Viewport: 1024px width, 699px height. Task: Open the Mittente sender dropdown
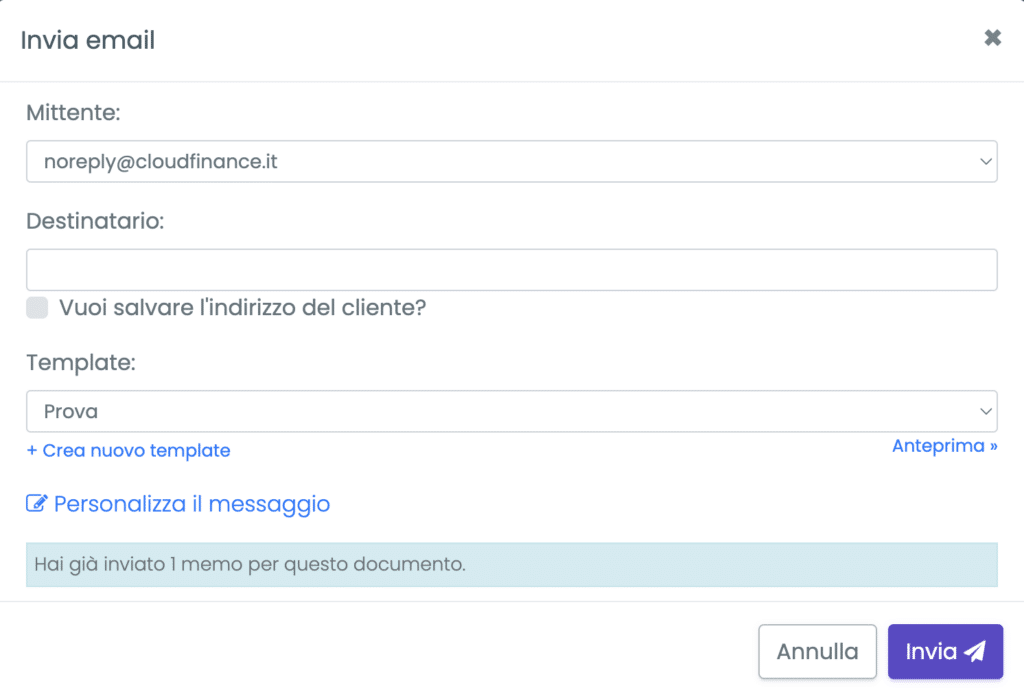[511, 161]
